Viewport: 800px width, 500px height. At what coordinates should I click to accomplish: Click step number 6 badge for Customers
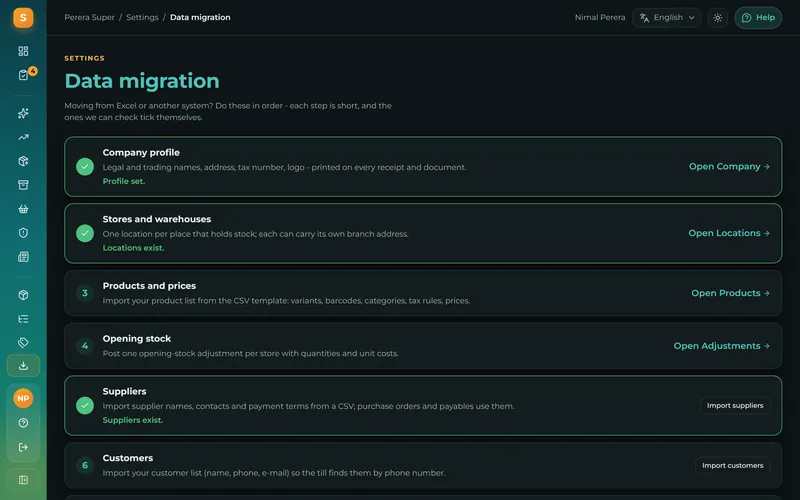tap(85, 465)
